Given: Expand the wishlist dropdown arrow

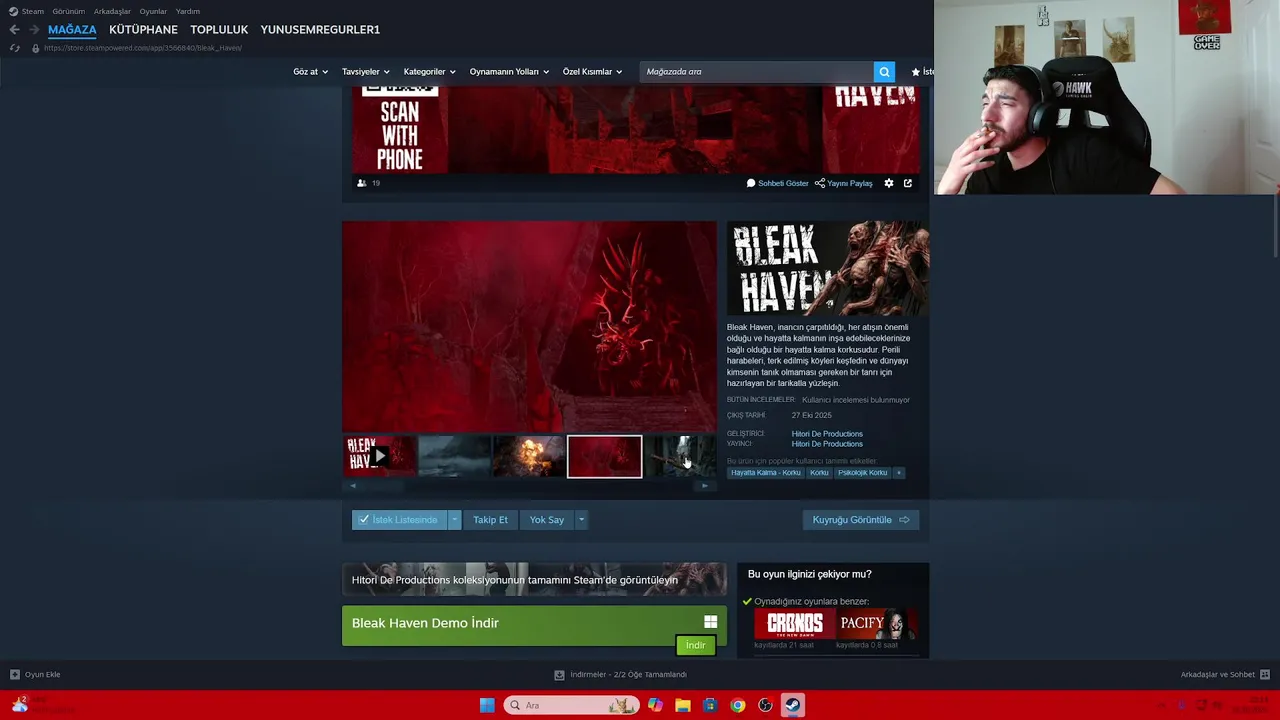Looking at the screenshot, I should pyautogui.click(x=454, y=520).
